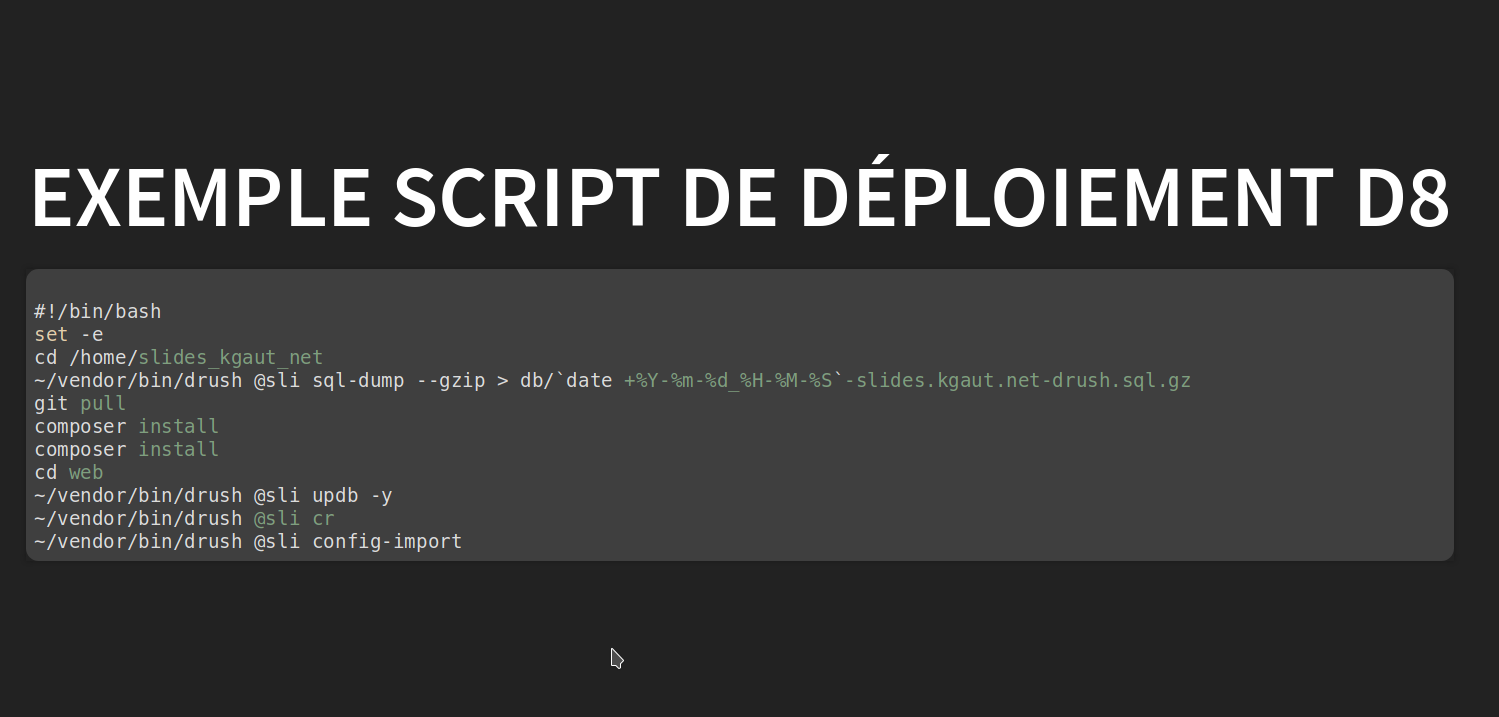Click the word EXEMPLE in the slide title
Screen dimensions: 1499x717
point(200,197)
